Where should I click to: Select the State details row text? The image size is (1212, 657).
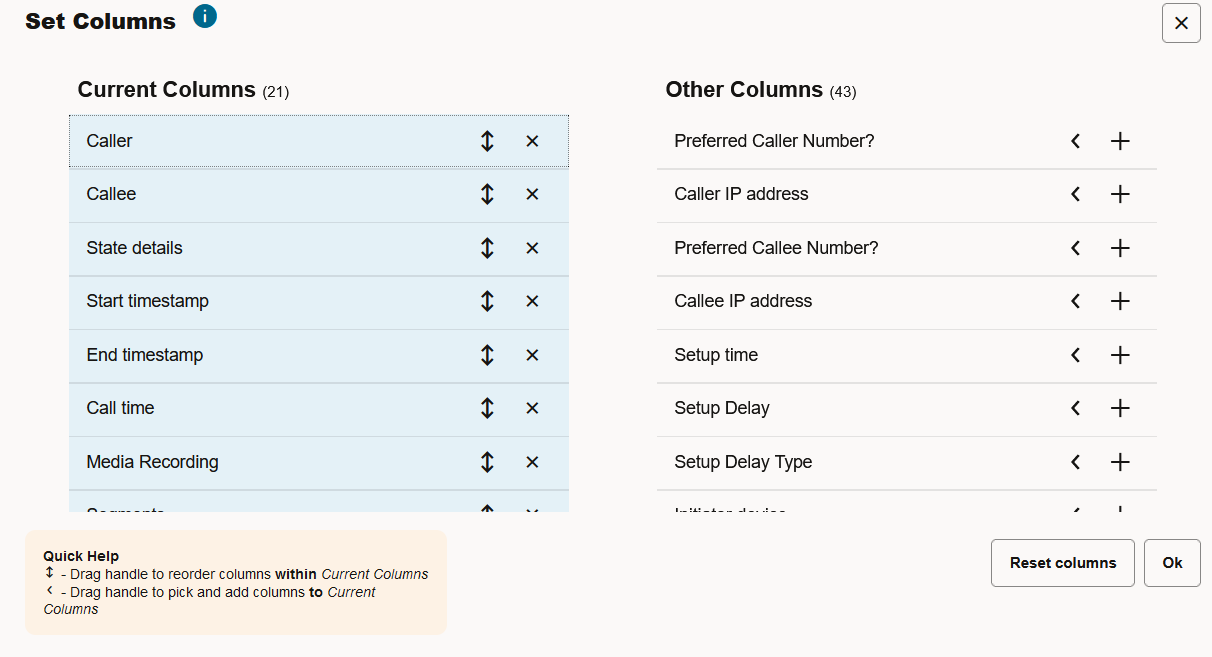tap(135, 248)
